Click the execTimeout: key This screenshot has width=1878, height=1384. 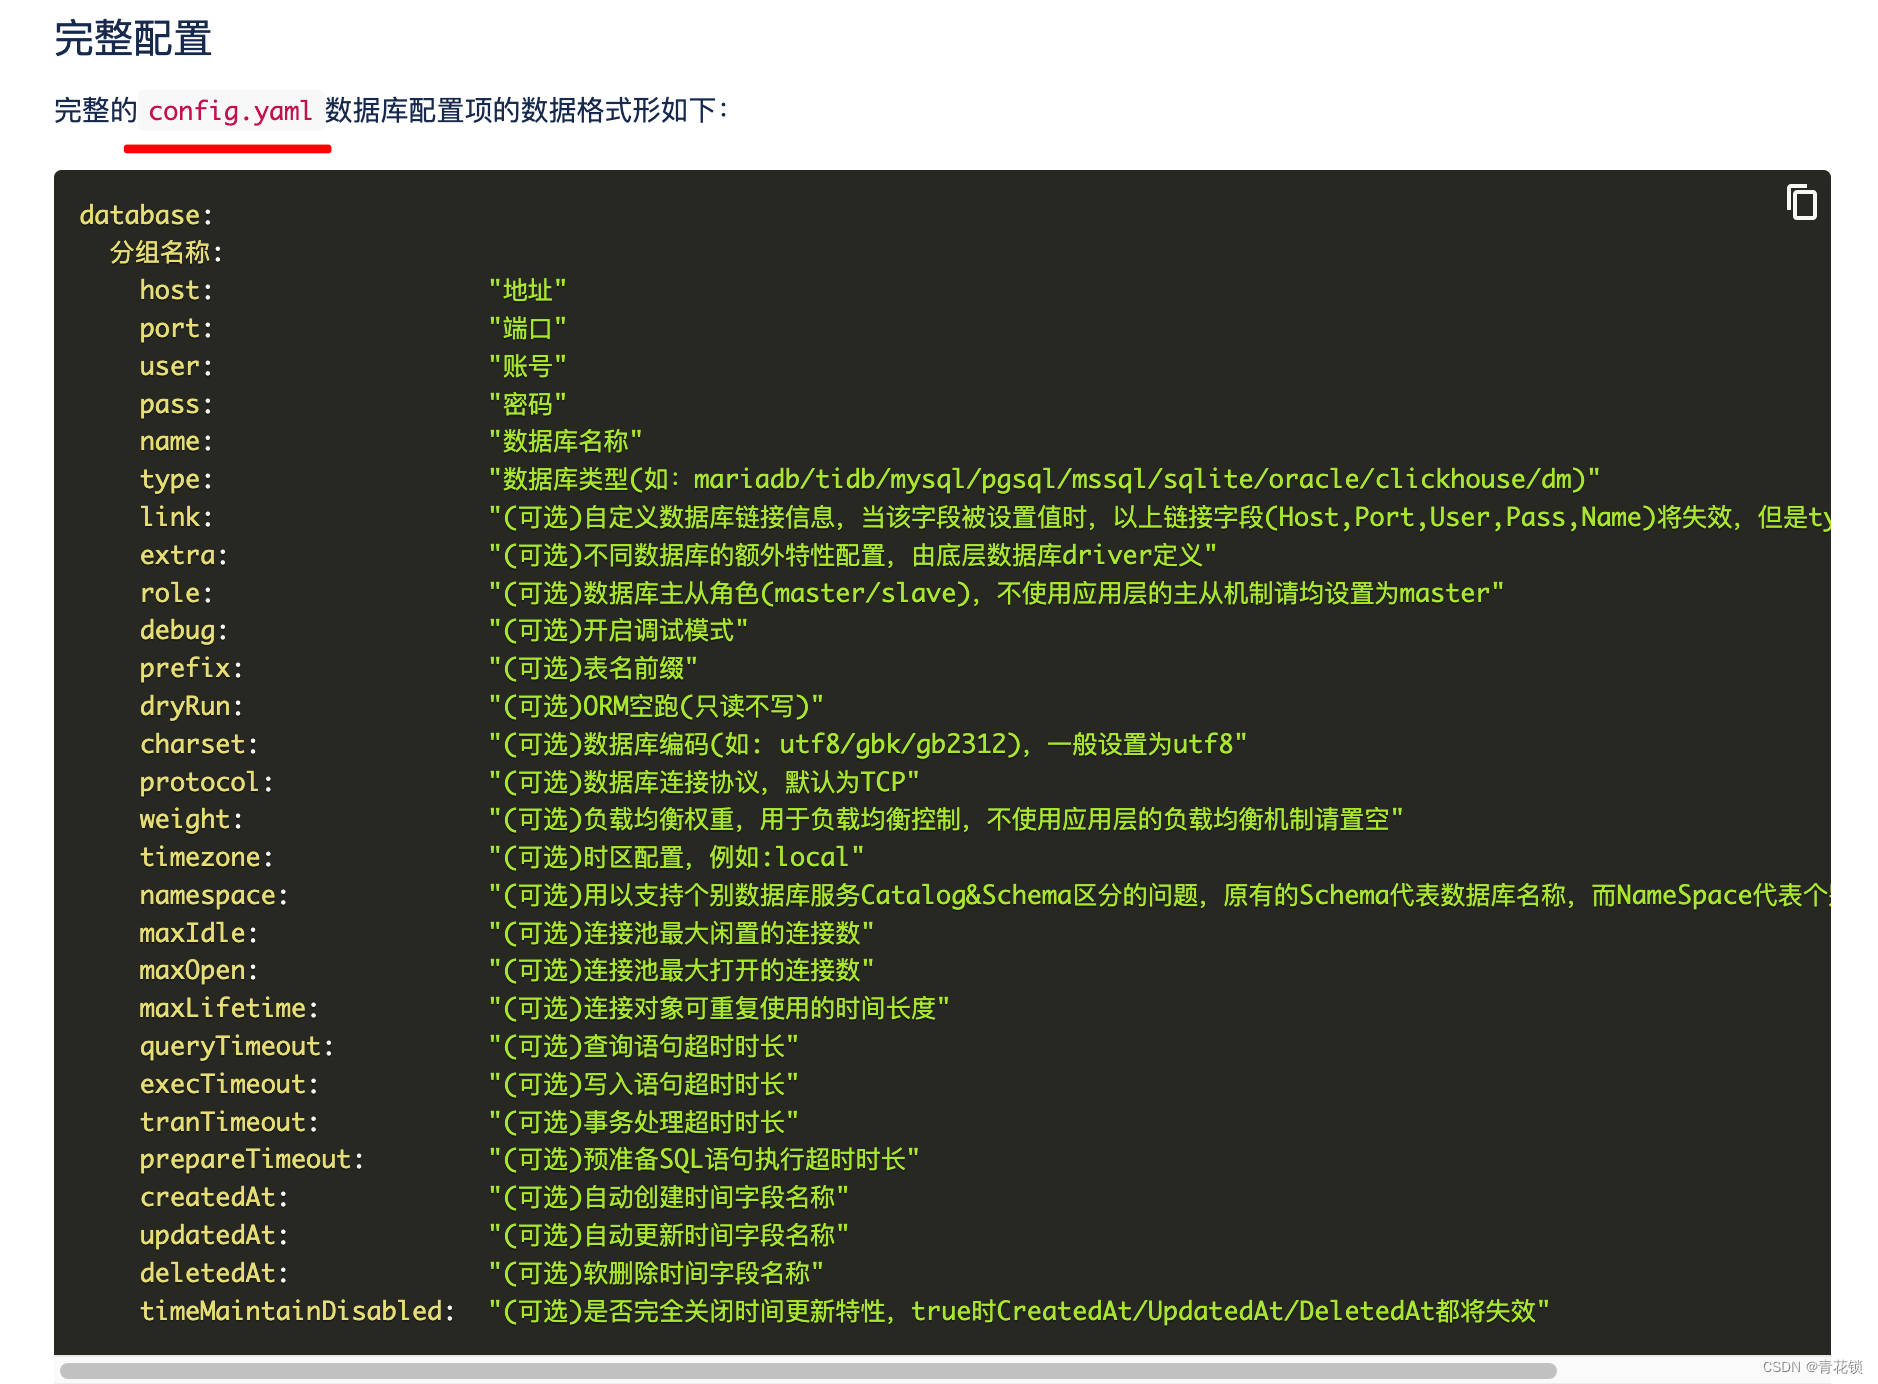pos(229,1084)
